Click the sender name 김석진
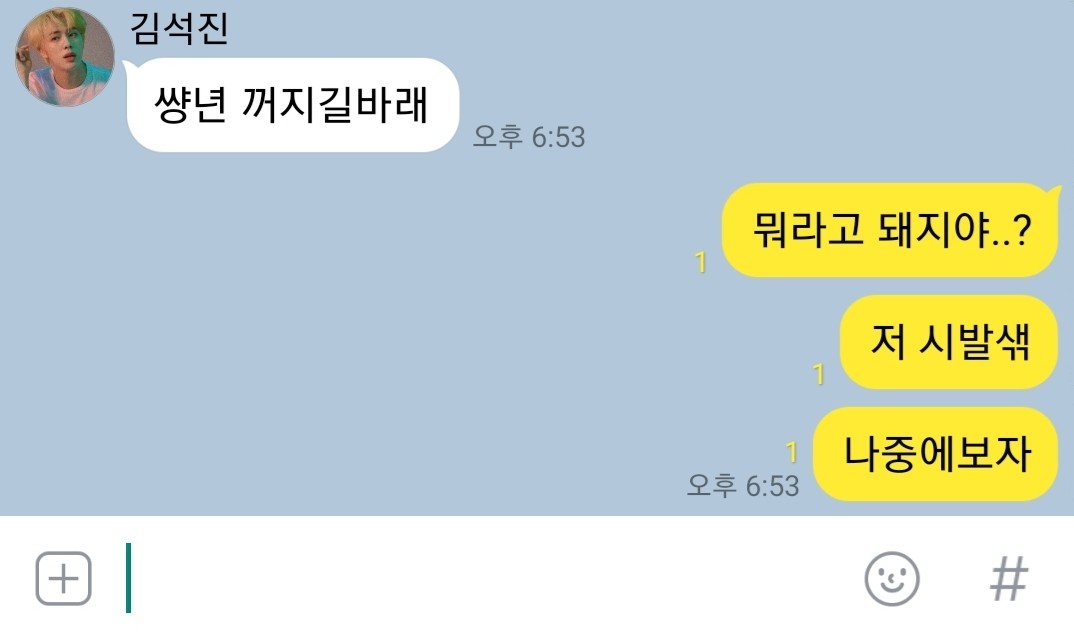The width and height of the screenshot is (1074, 642). coord(179,29)
